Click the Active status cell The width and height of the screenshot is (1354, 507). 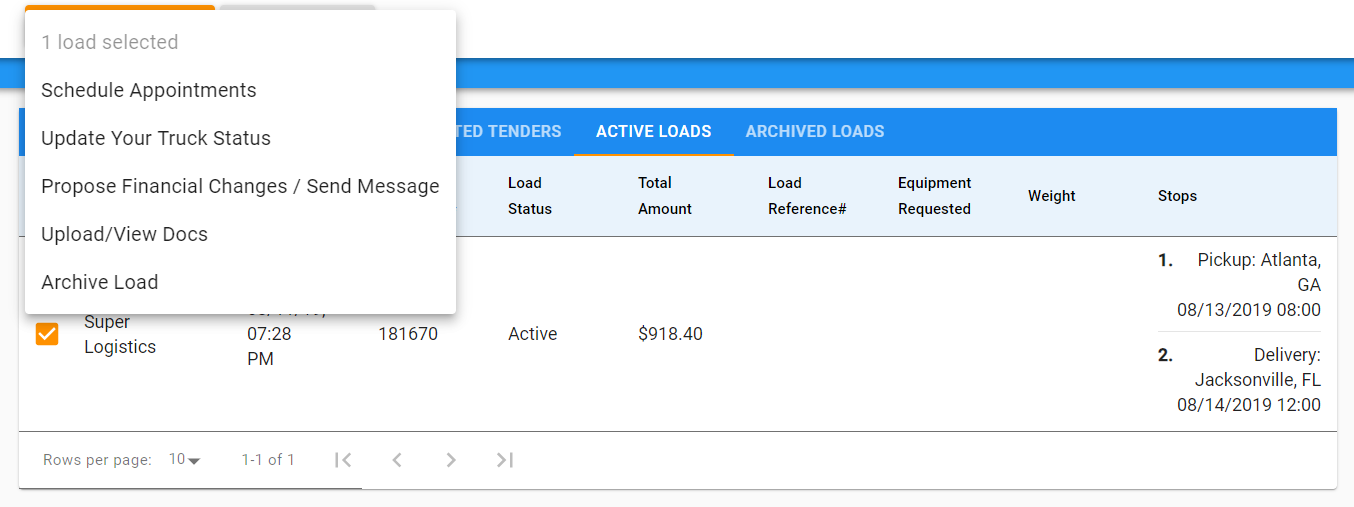tap(533, 334)
